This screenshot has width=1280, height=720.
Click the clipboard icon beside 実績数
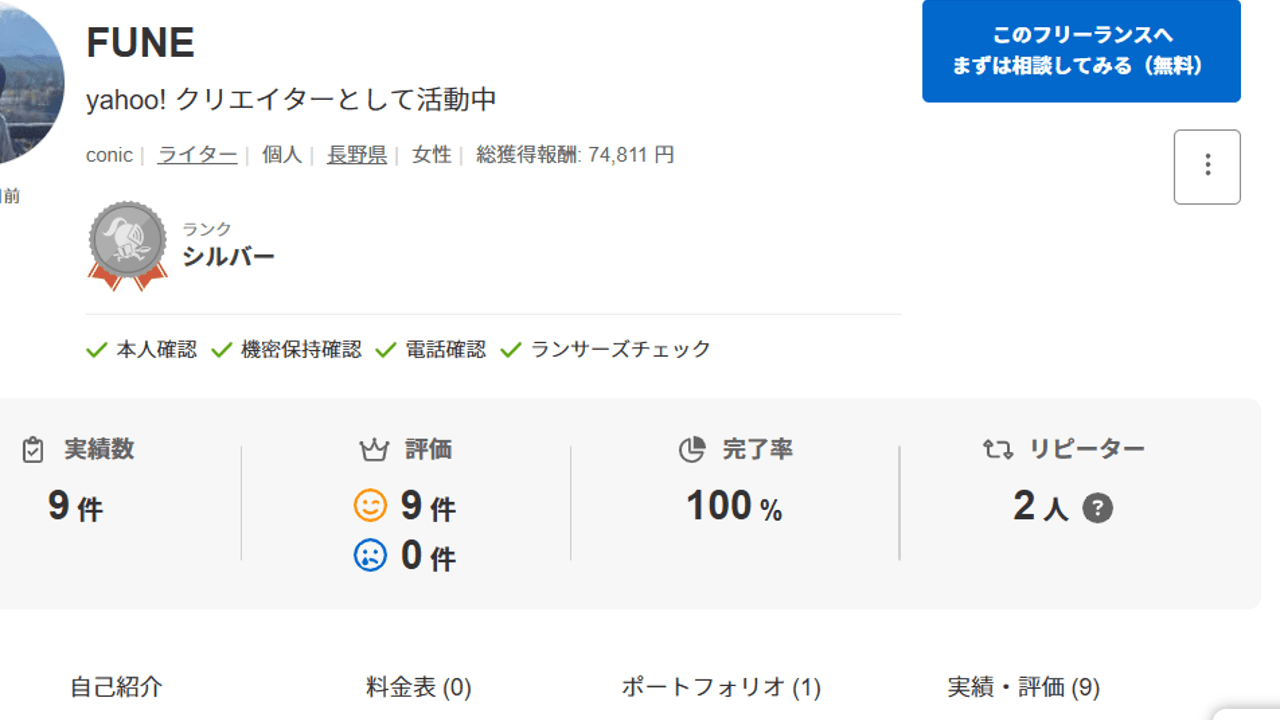click(x=33, y=450)
